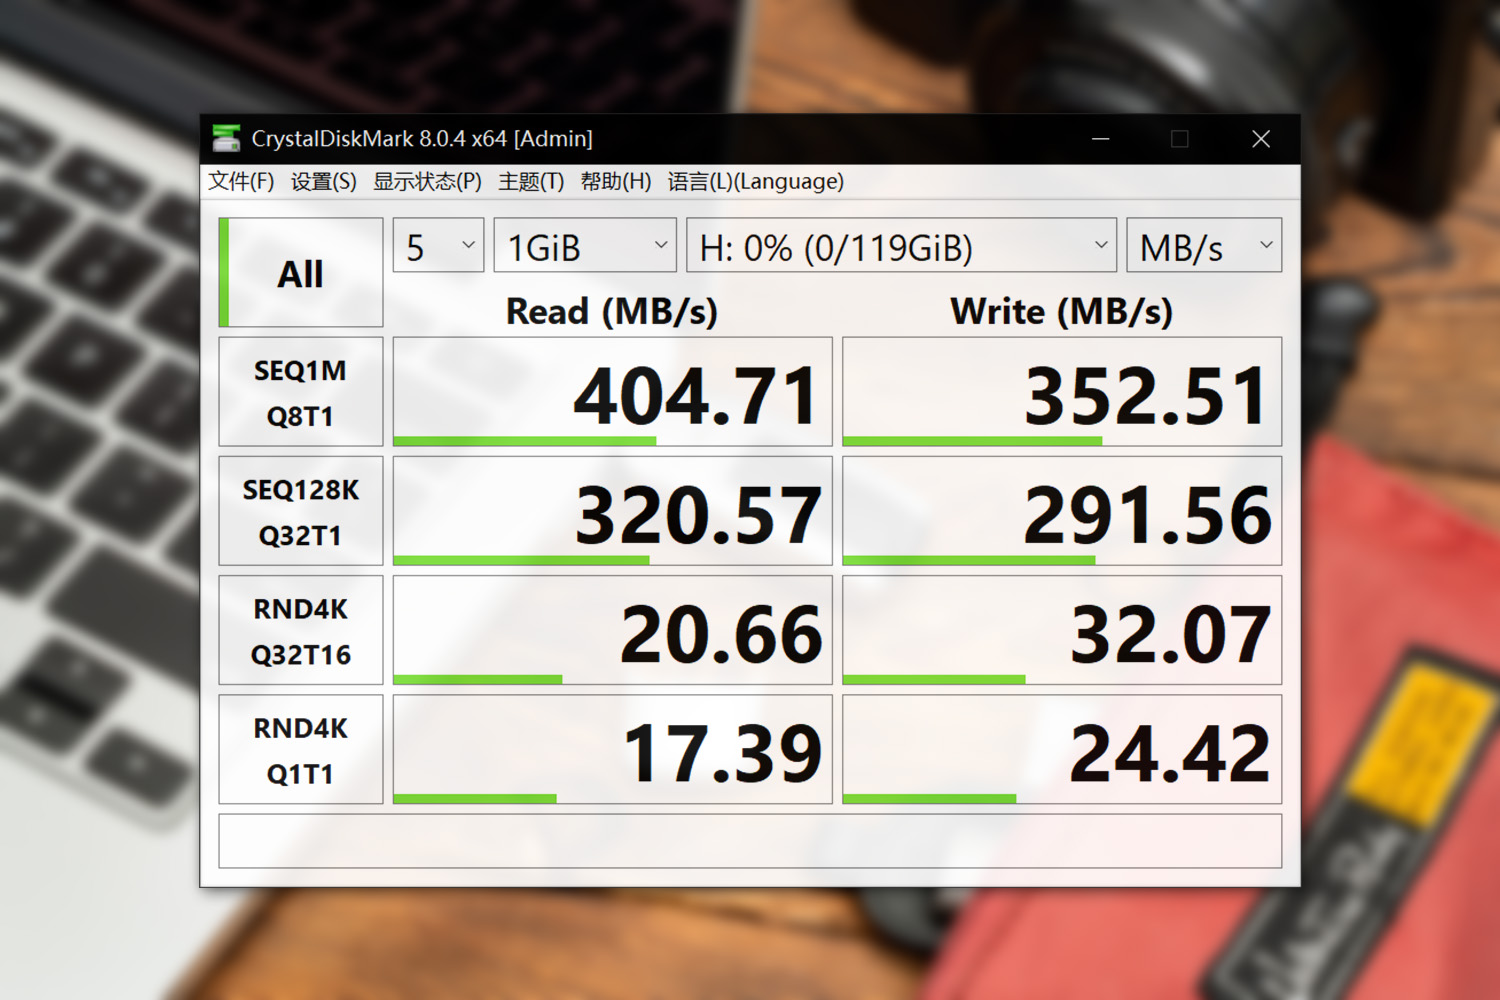Expand the test count dropdown showing 5
The image size is (1500, 1000).
click(439, 245)
